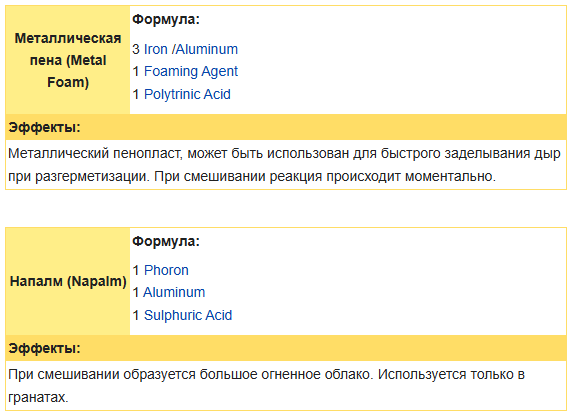Click the Эффекты header of Napalm table
572x418 pixels.
[x=286, y=348]
